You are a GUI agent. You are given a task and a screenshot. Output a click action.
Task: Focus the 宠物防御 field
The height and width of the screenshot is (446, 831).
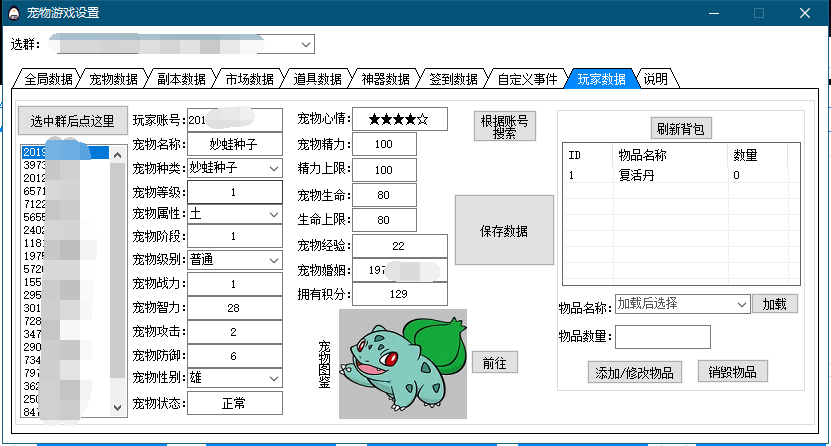[x=235, y=356]
